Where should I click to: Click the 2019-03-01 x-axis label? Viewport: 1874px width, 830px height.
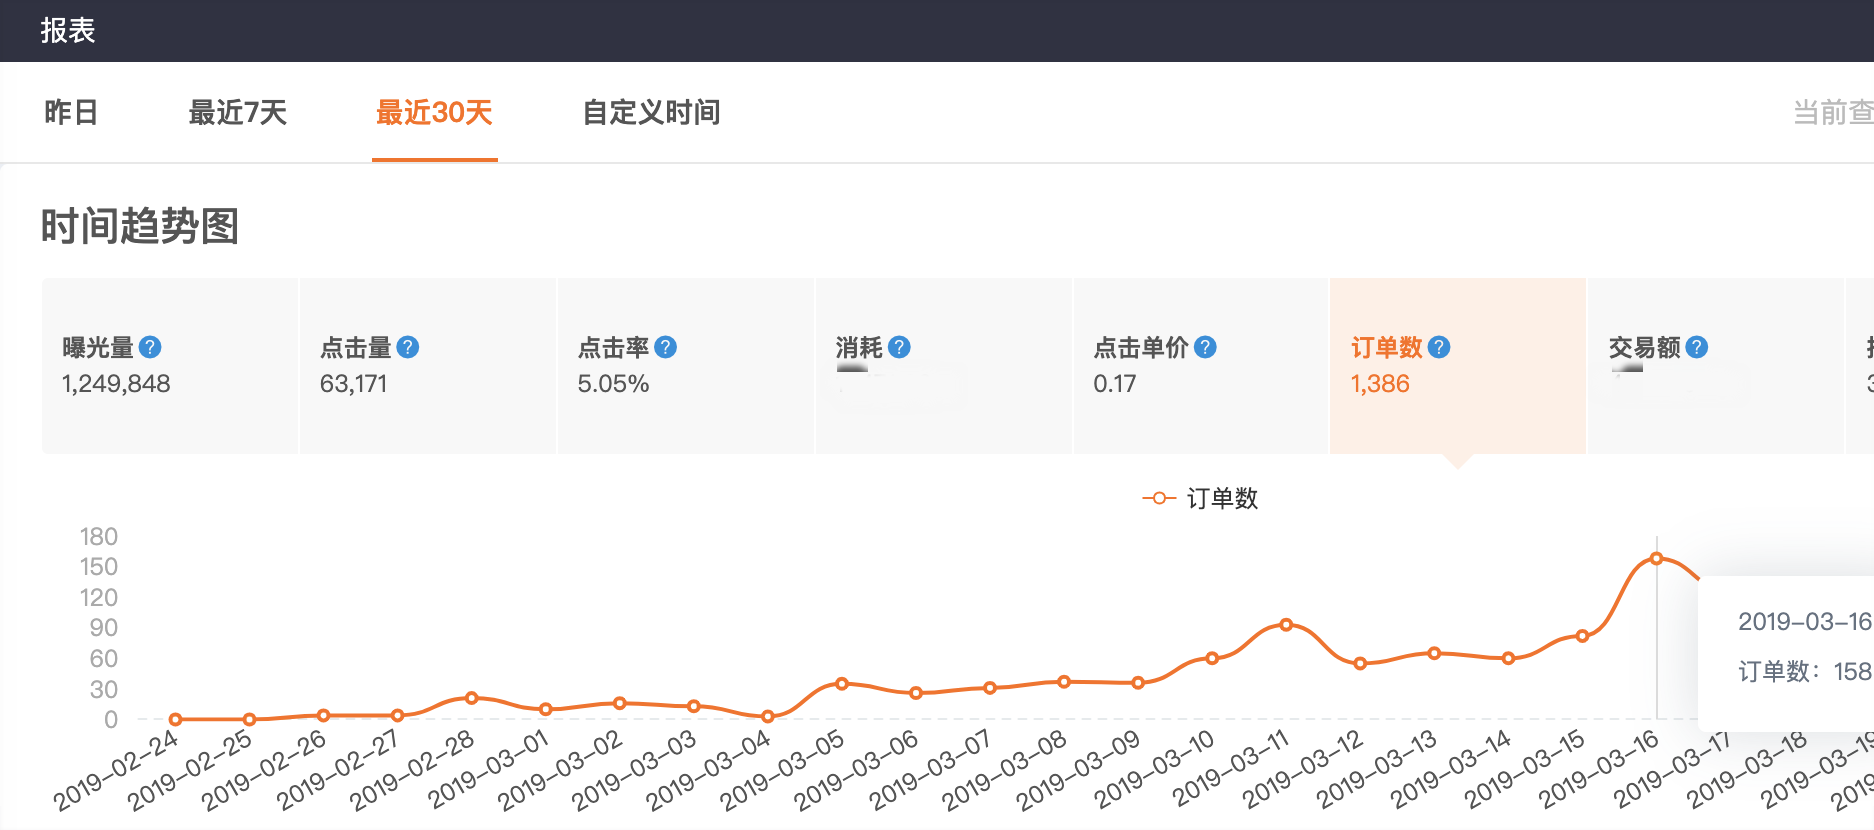(x=490, y=769)
